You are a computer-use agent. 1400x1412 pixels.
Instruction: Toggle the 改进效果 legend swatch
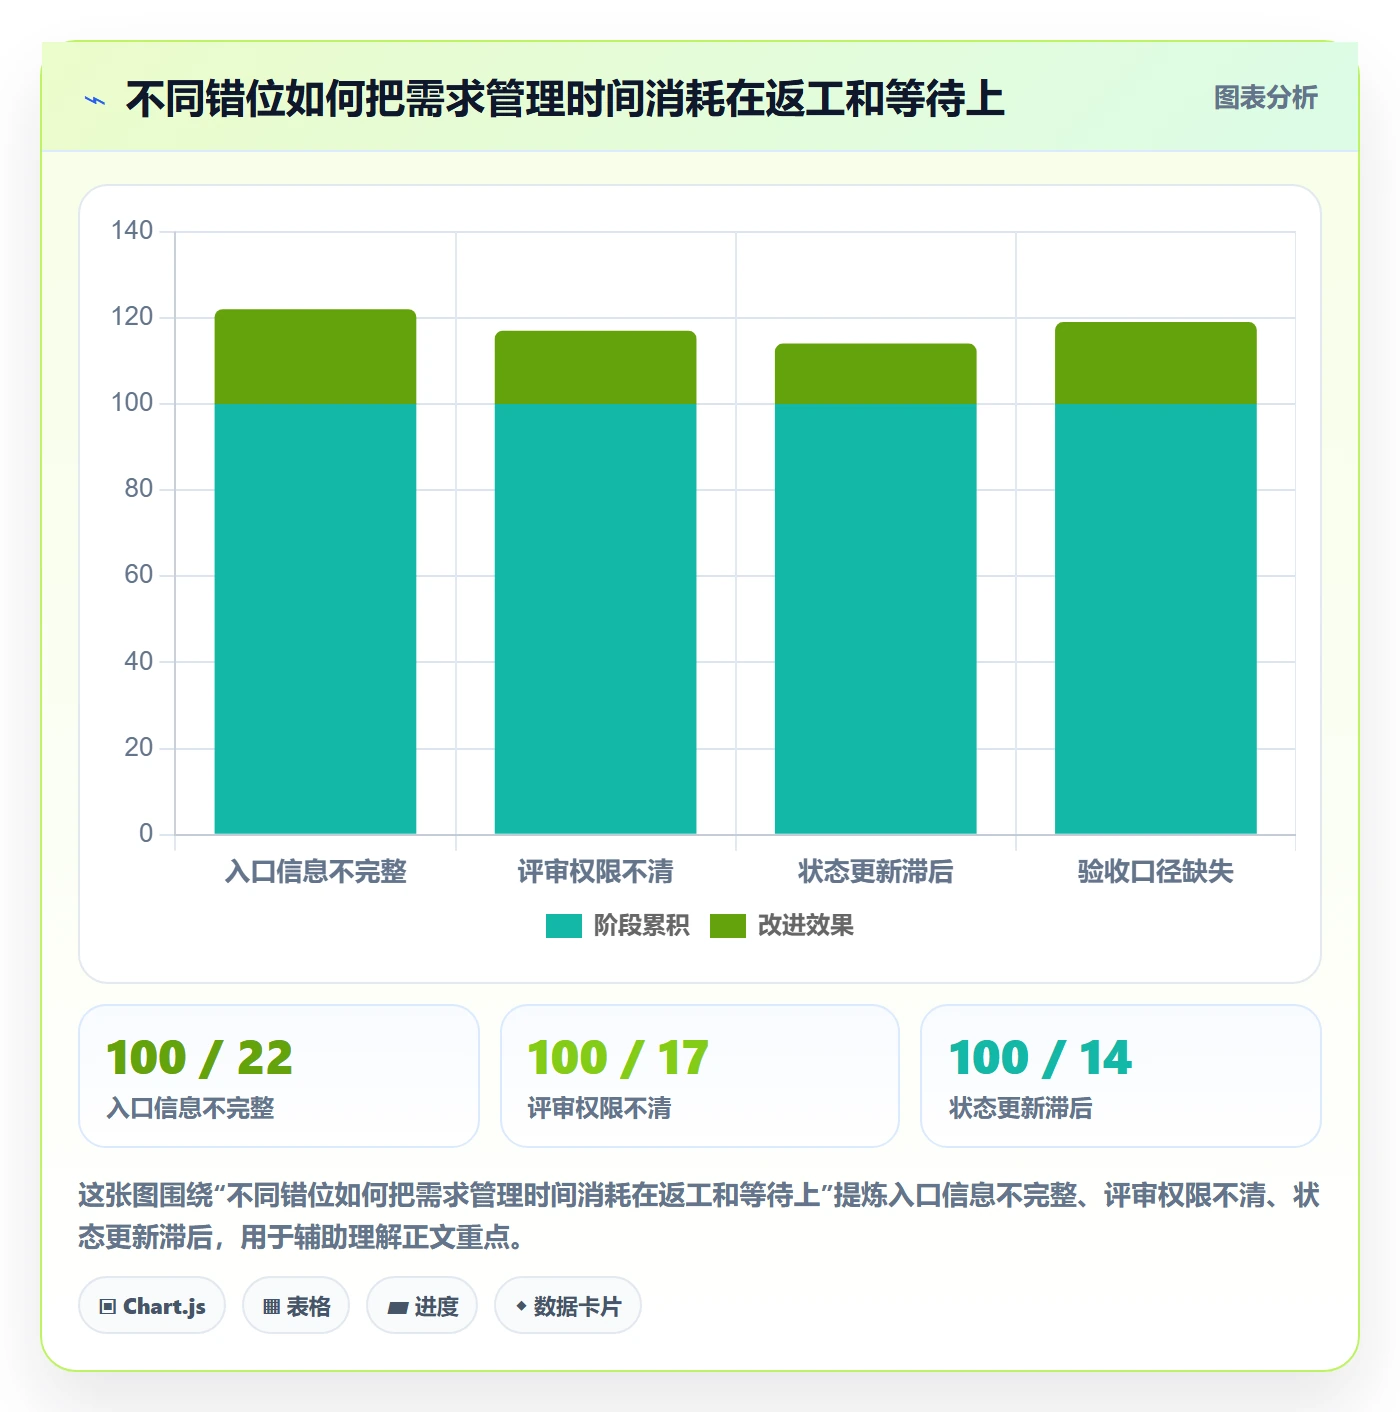click(x=728, y=926)
